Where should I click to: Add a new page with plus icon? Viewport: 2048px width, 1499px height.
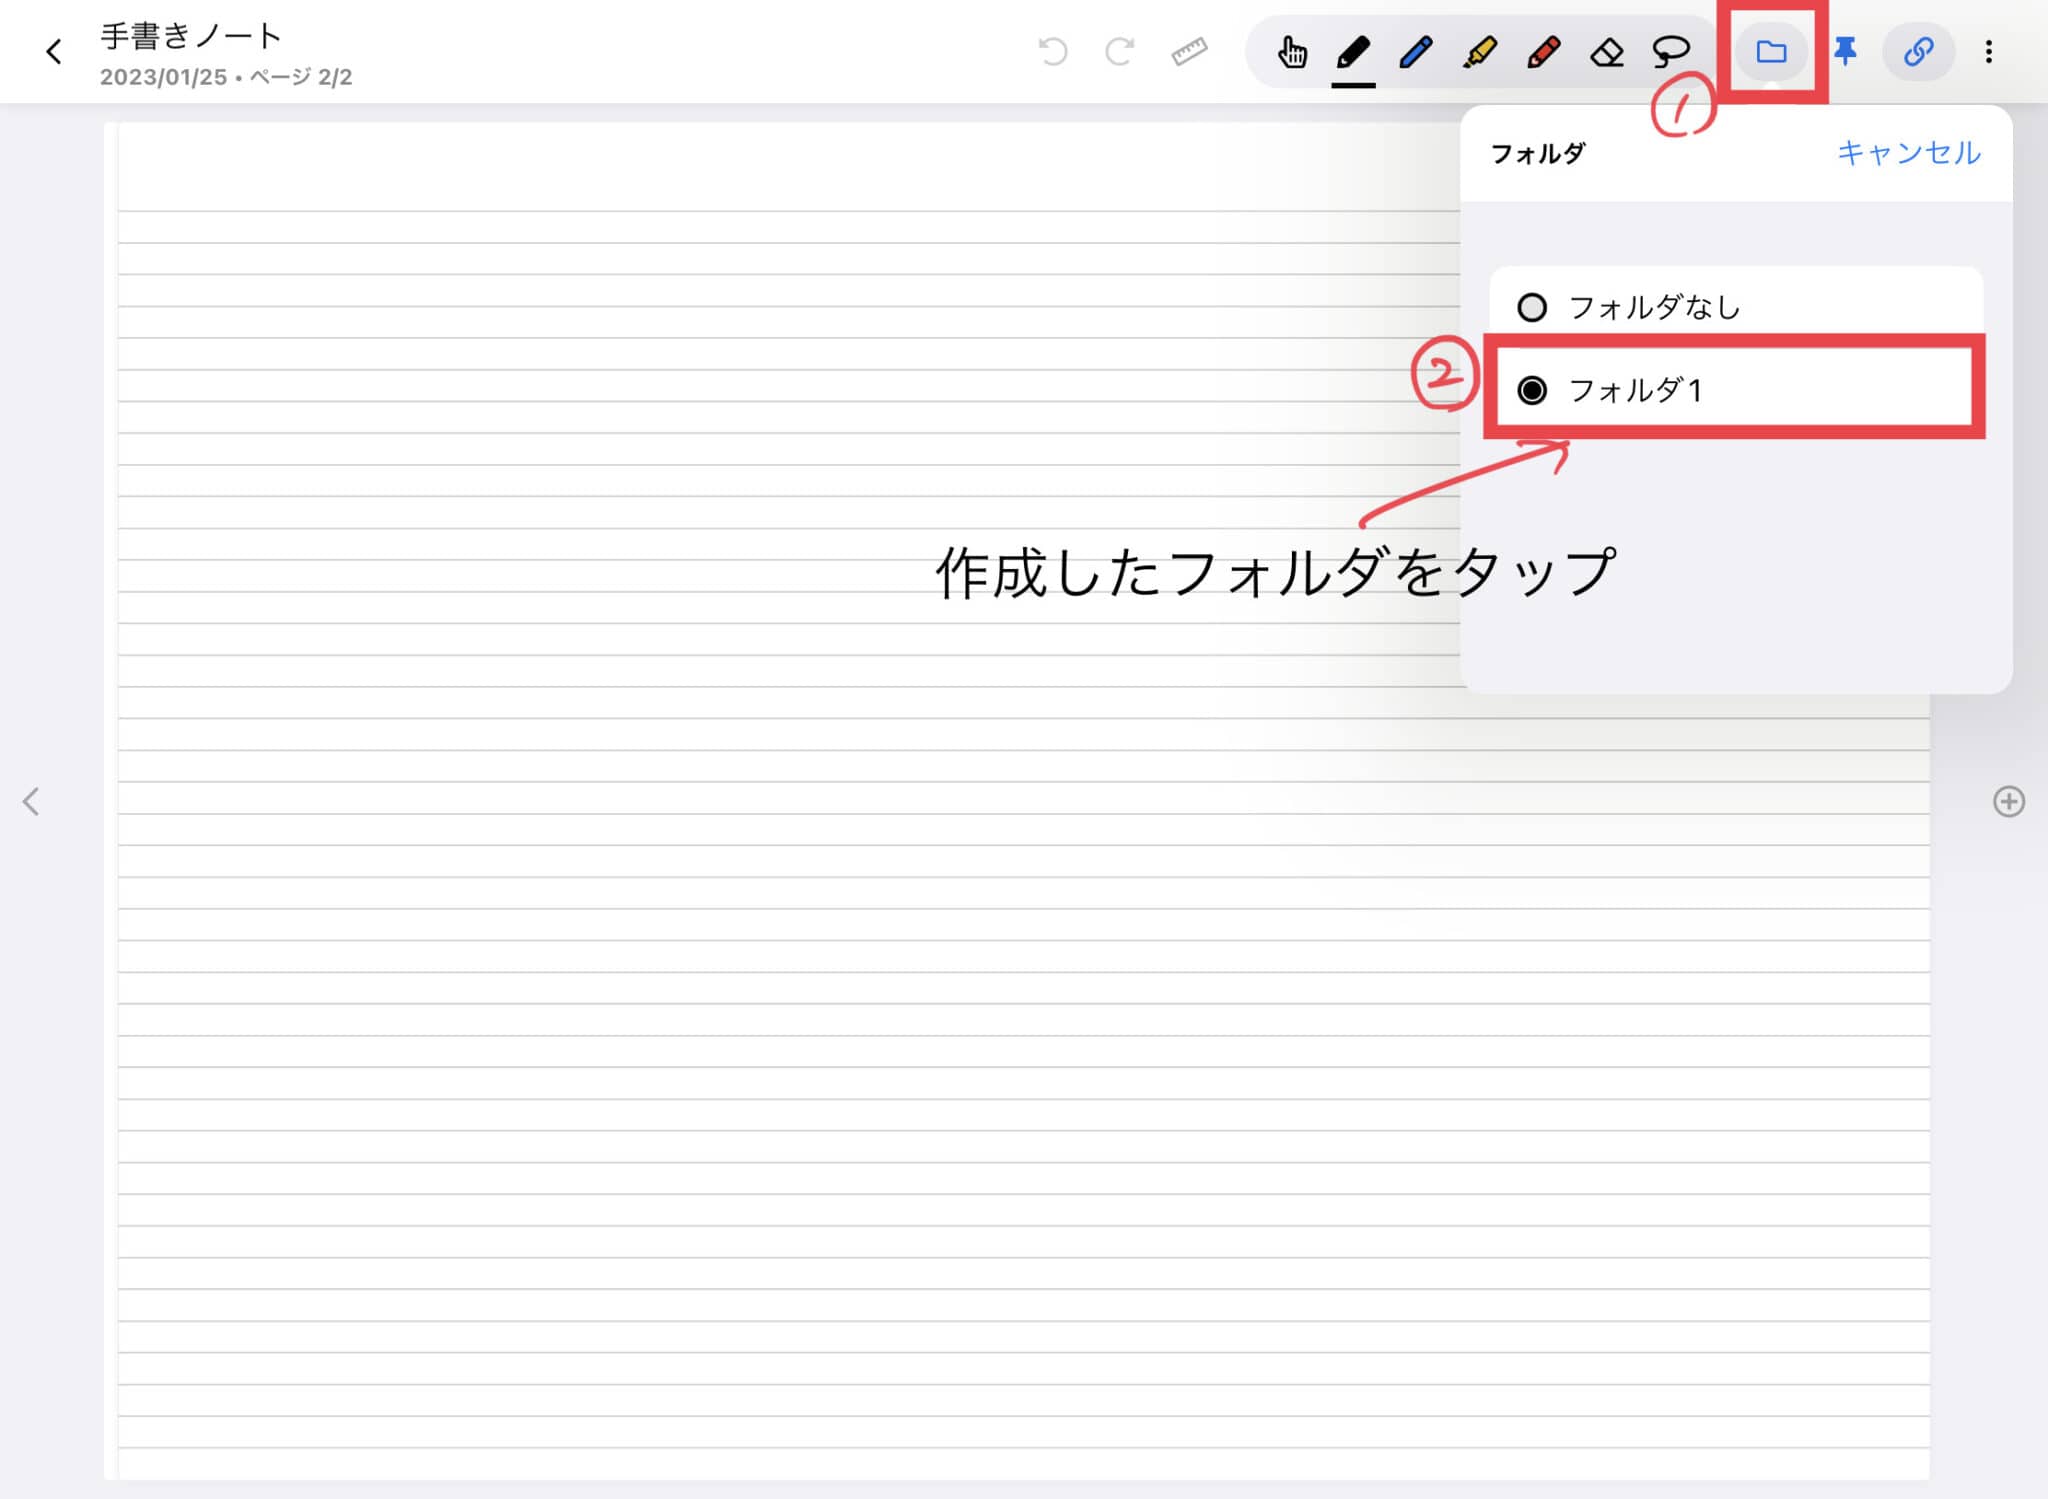pyautogui.click(x=2008, y=800)
